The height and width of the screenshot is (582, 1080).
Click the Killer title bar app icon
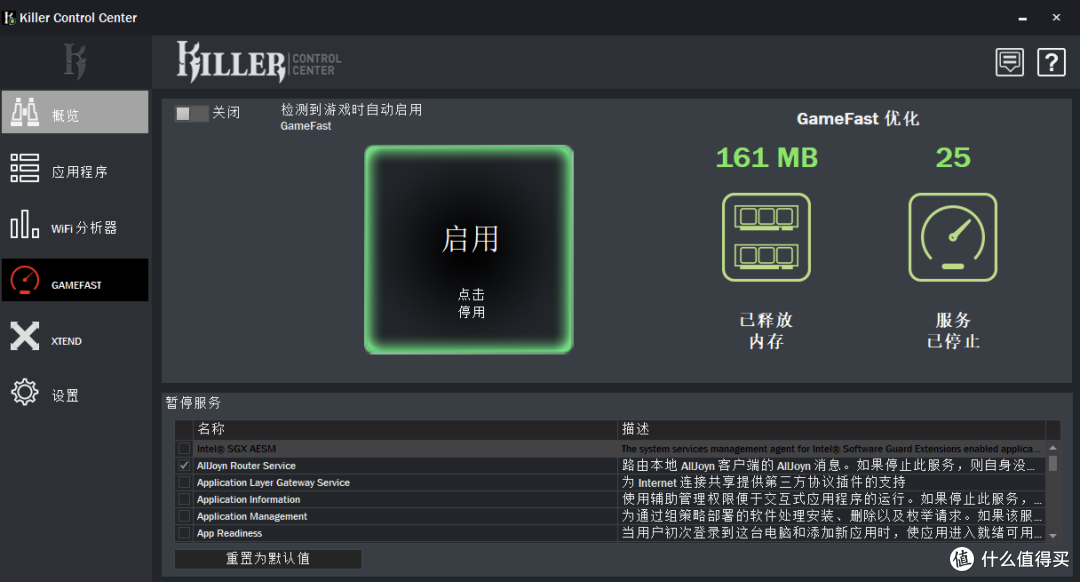[x=10, y=17]
